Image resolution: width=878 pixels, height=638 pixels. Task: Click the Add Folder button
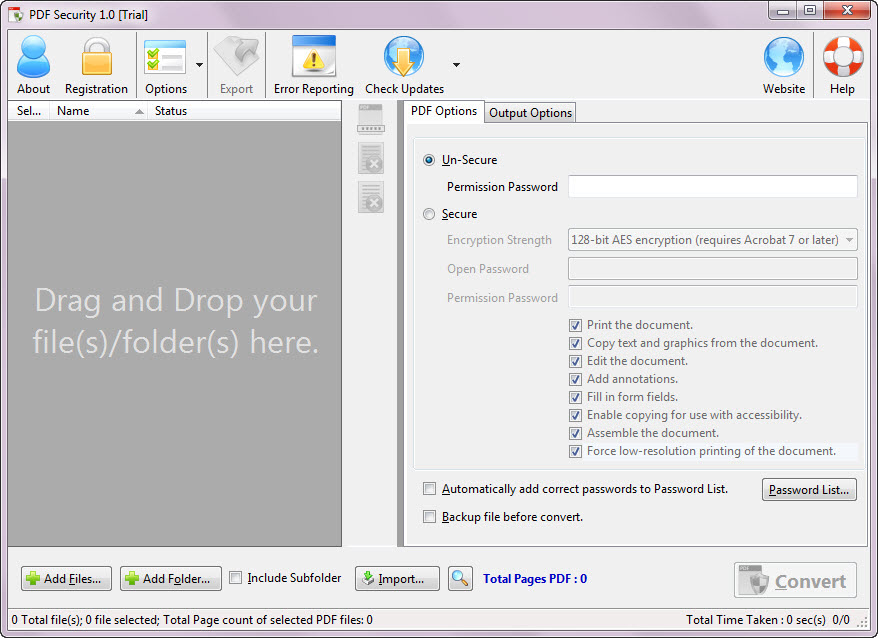[171, 579]
